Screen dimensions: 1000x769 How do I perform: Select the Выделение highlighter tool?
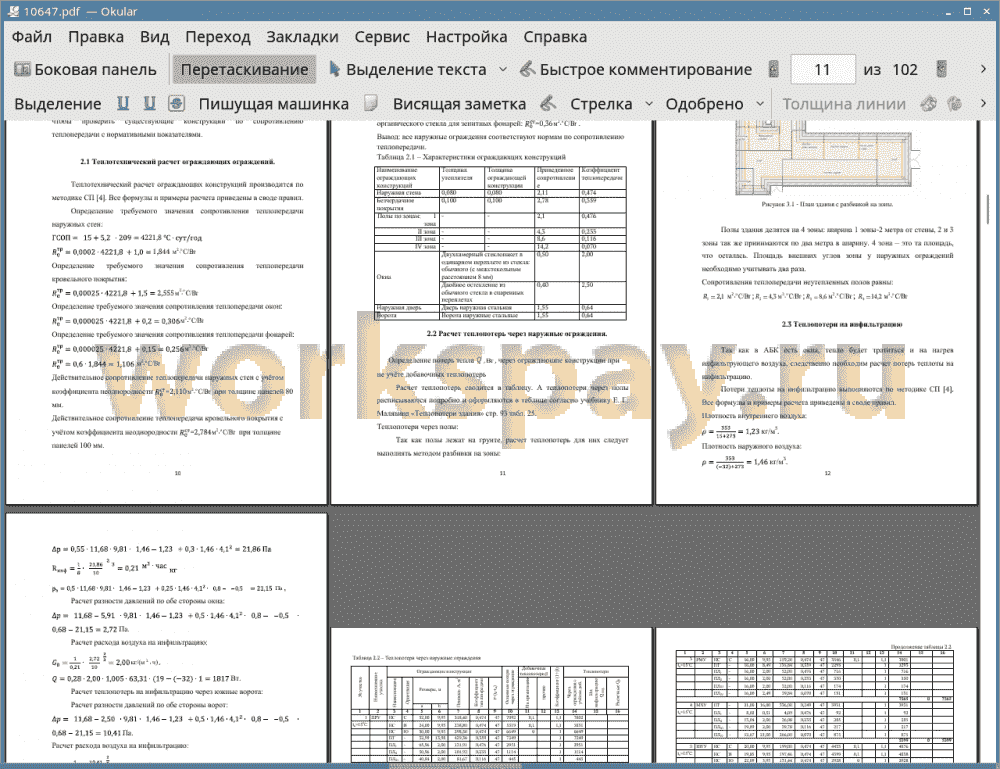pos(57,104)
